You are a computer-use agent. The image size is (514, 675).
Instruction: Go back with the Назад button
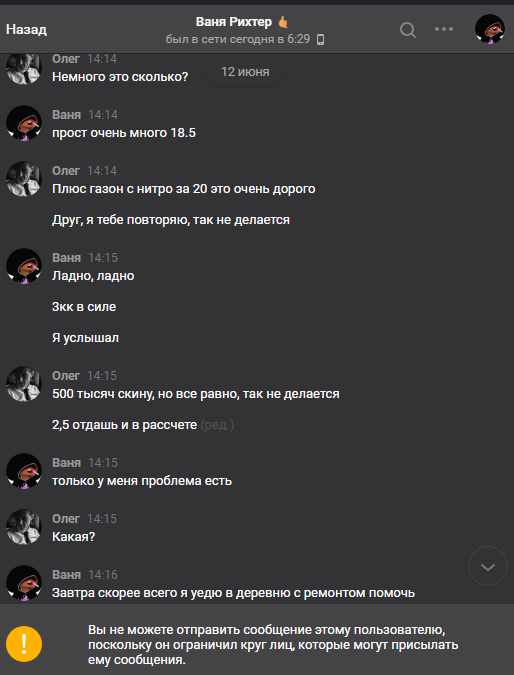click(26, 29)
